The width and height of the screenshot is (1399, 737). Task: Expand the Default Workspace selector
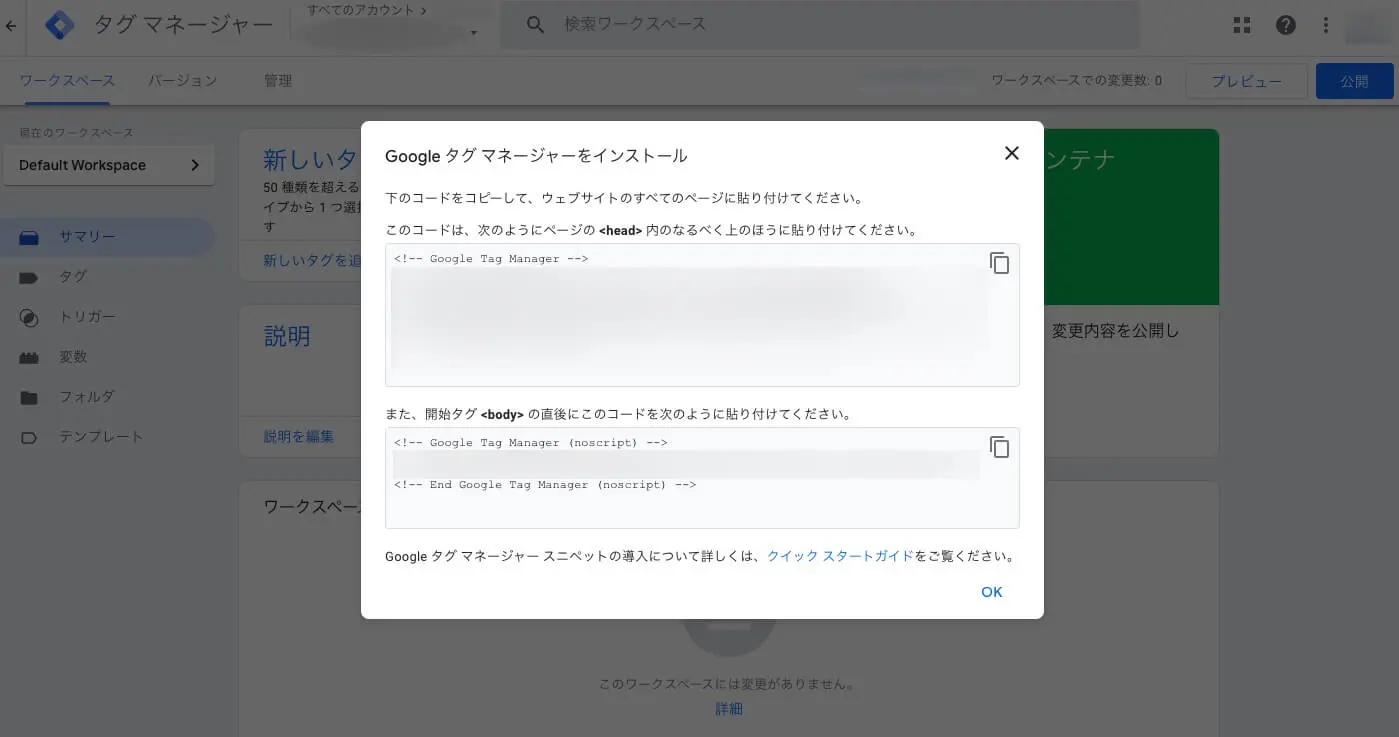pyautogui.click(x=109, y=165)
